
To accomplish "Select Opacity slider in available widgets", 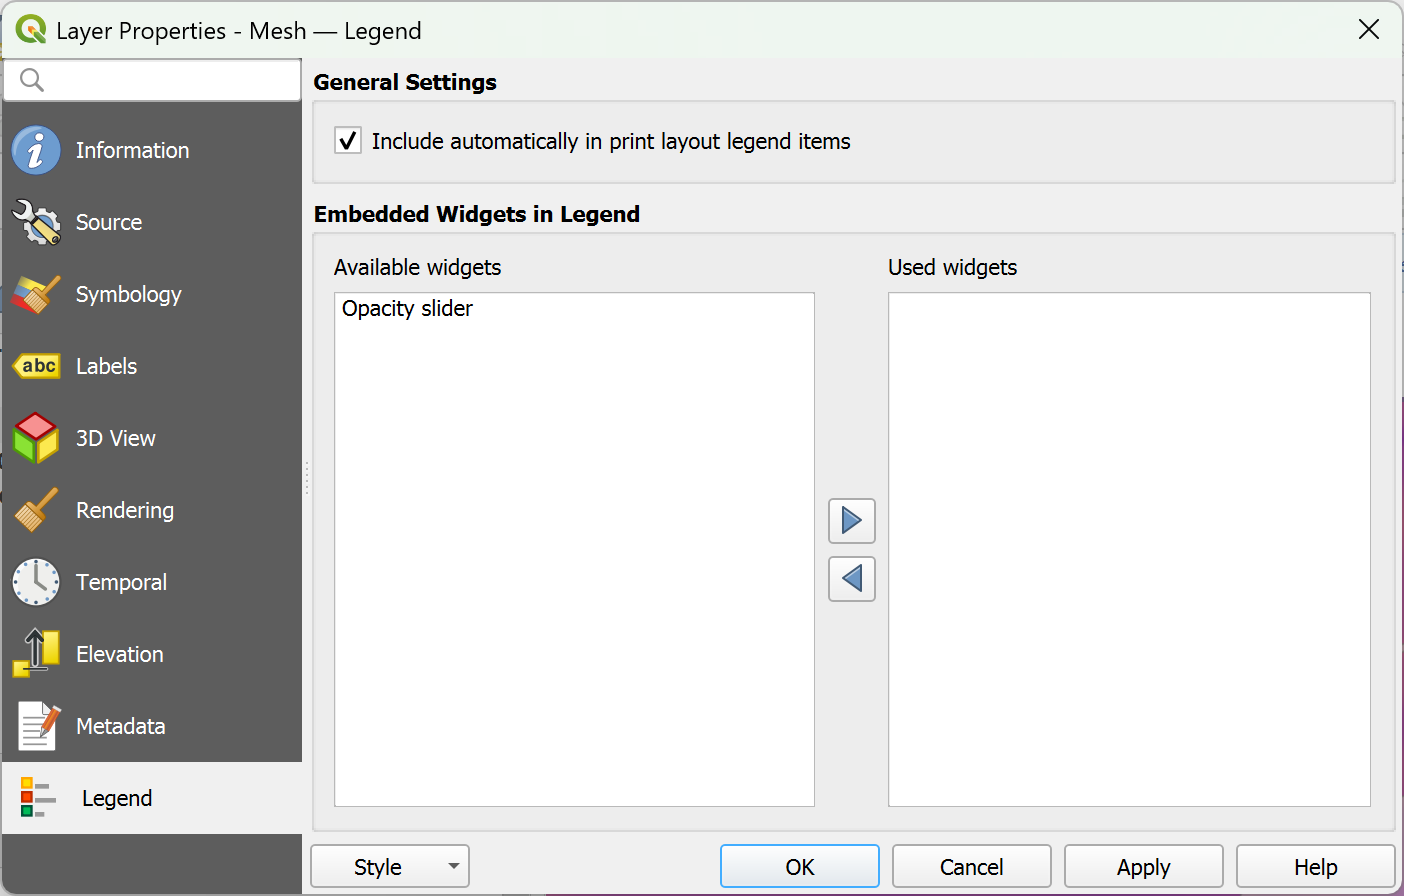I will pyautogui.click(x=407, y=309).
